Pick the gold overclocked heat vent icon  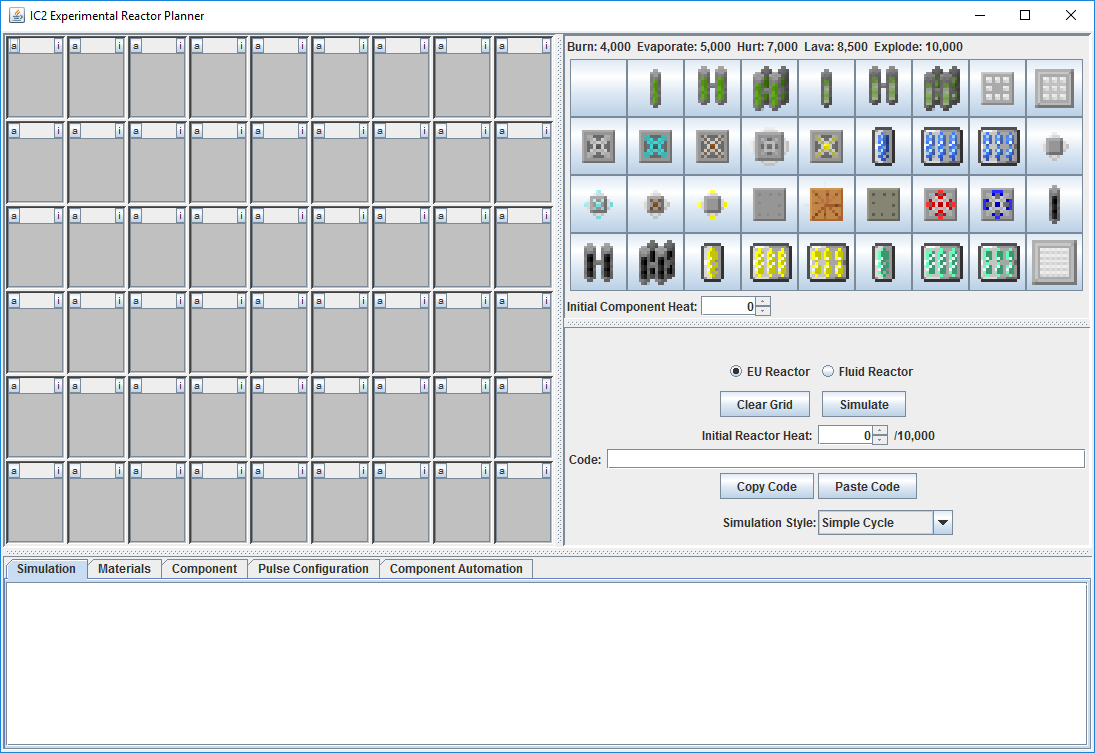(x=826, y=146)
